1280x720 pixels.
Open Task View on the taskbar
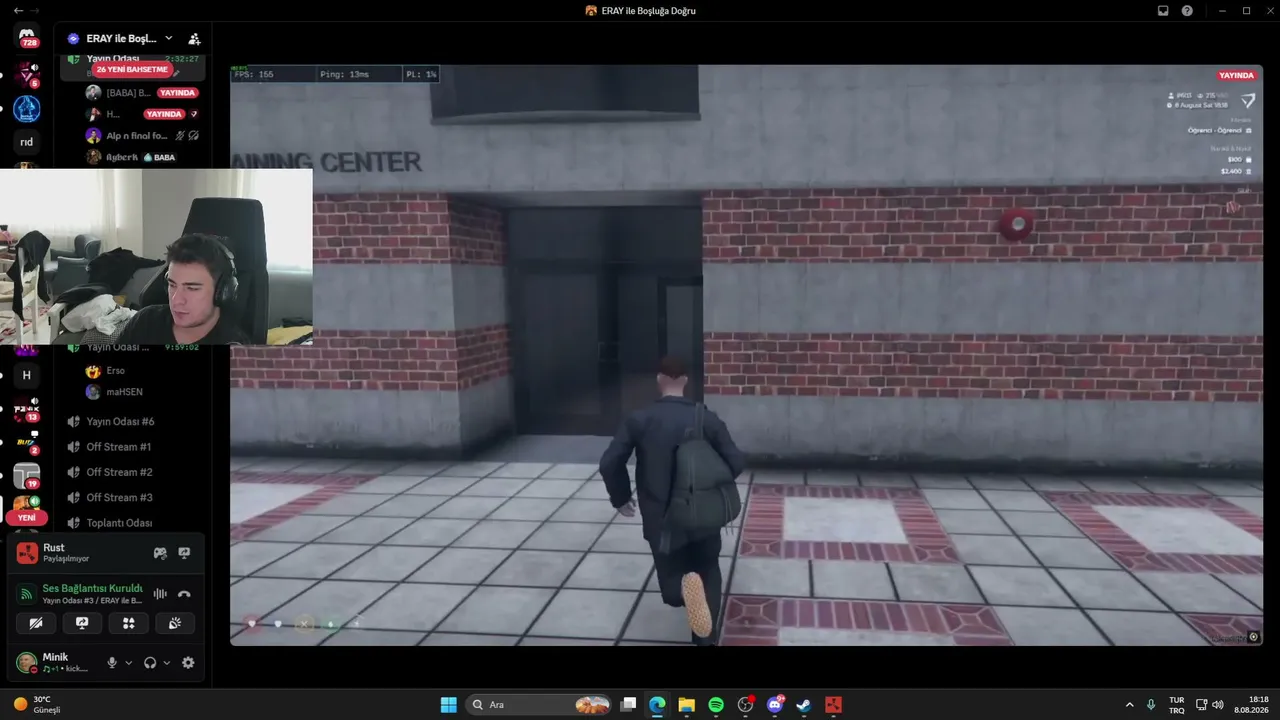click(x=628, y=705)
